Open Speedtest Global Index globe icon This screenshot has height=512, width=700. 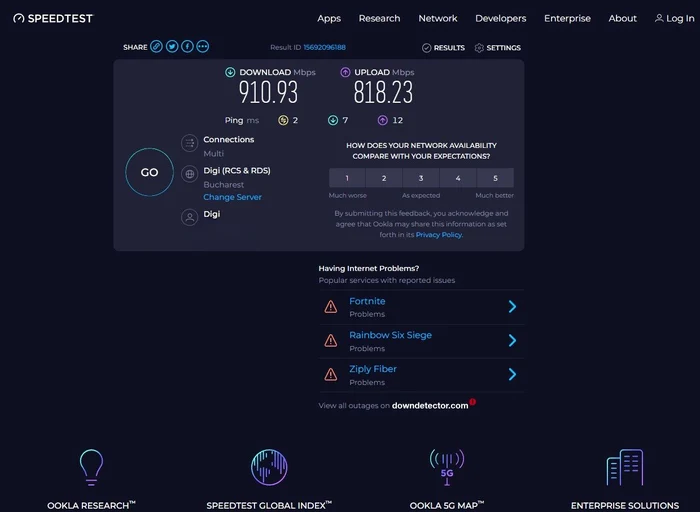tap(269, 467)
